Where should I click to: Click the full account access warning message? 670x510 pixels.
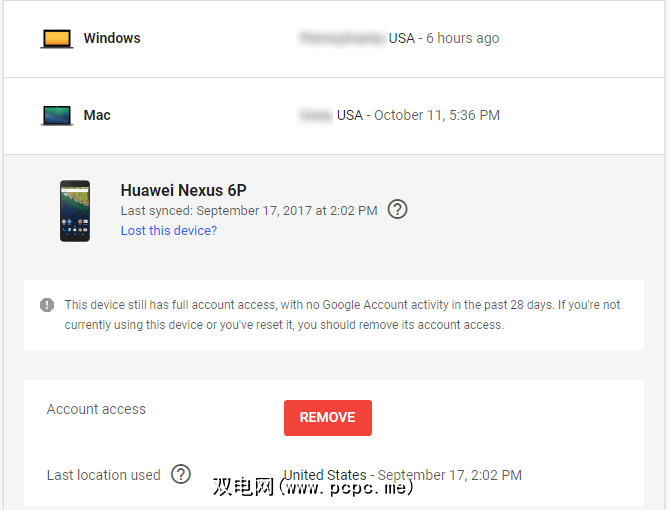click(x=342, y=315)
